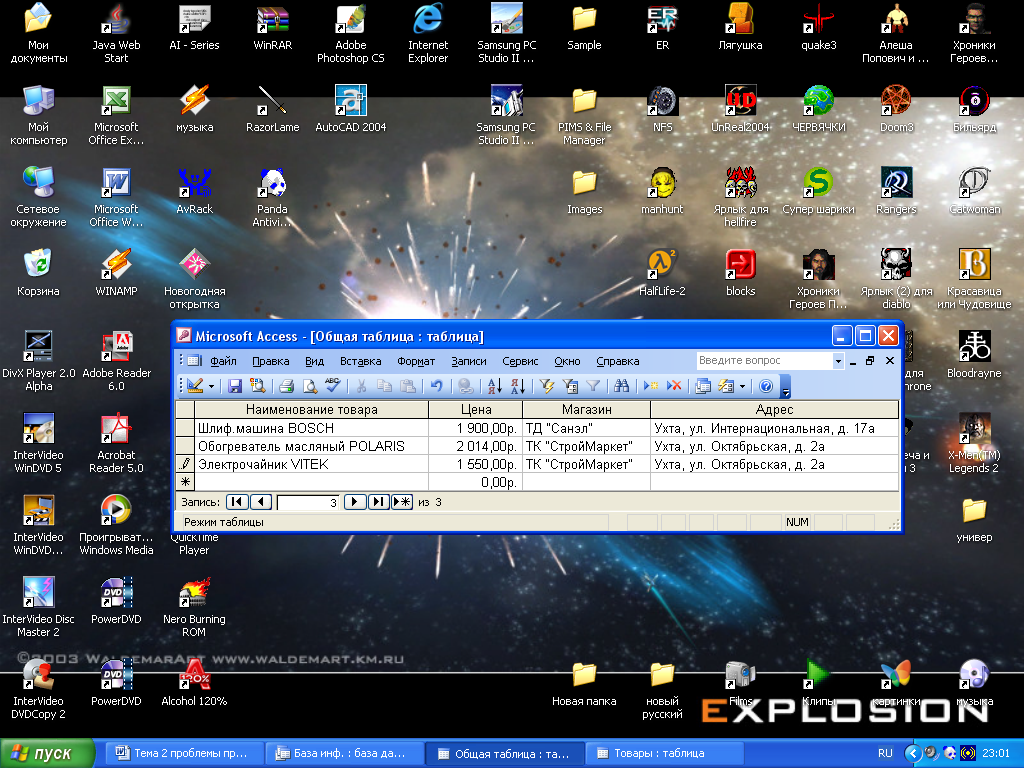Open the Правка menu
The image size is (1024, 768).
click(270, 361)
